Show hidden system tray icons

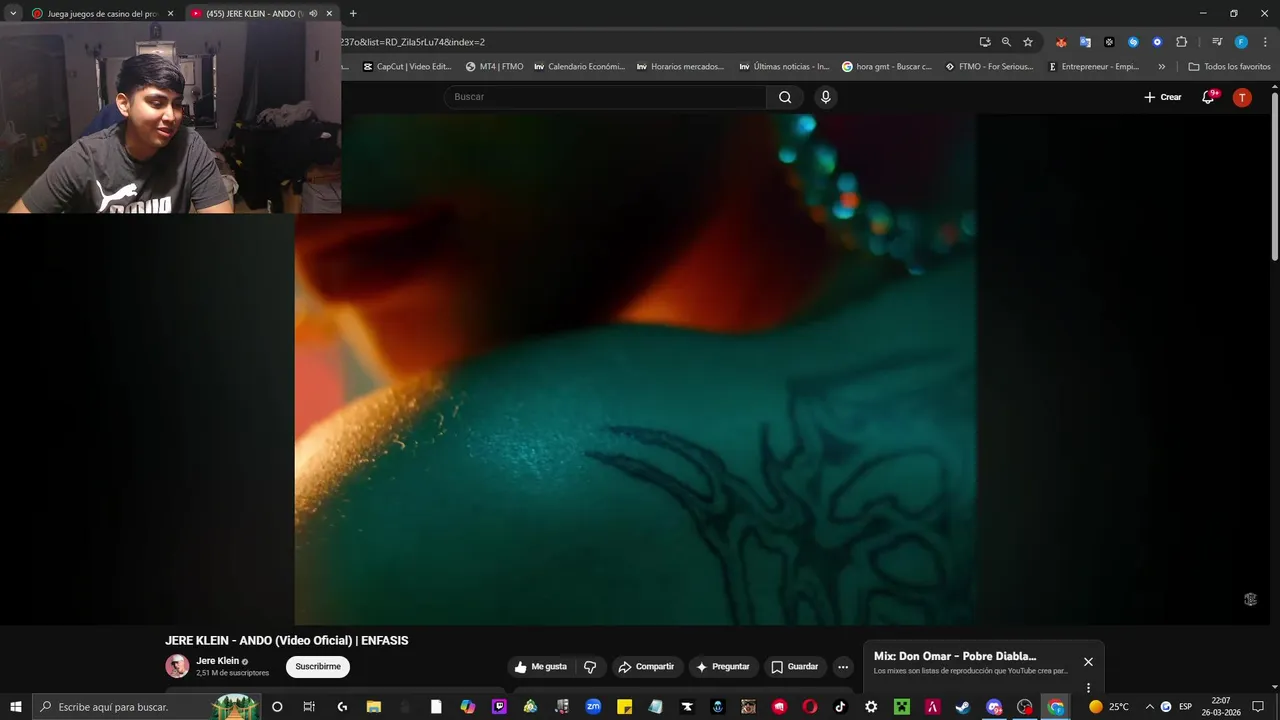click(1149, 707)
